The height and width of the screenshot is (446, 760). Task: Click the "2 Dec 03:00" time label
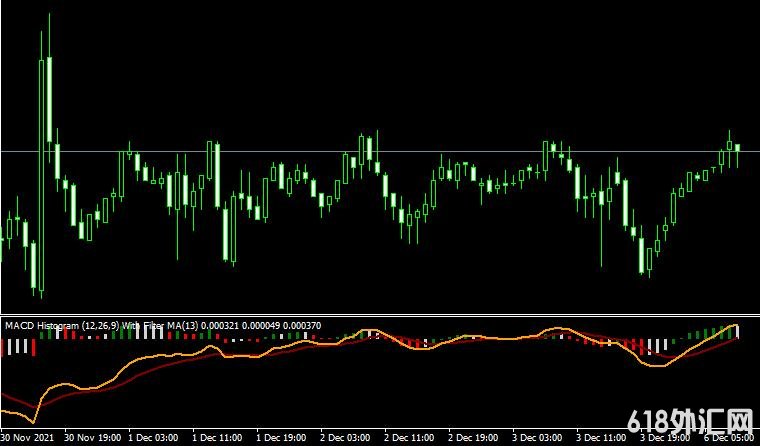[346, 437]
